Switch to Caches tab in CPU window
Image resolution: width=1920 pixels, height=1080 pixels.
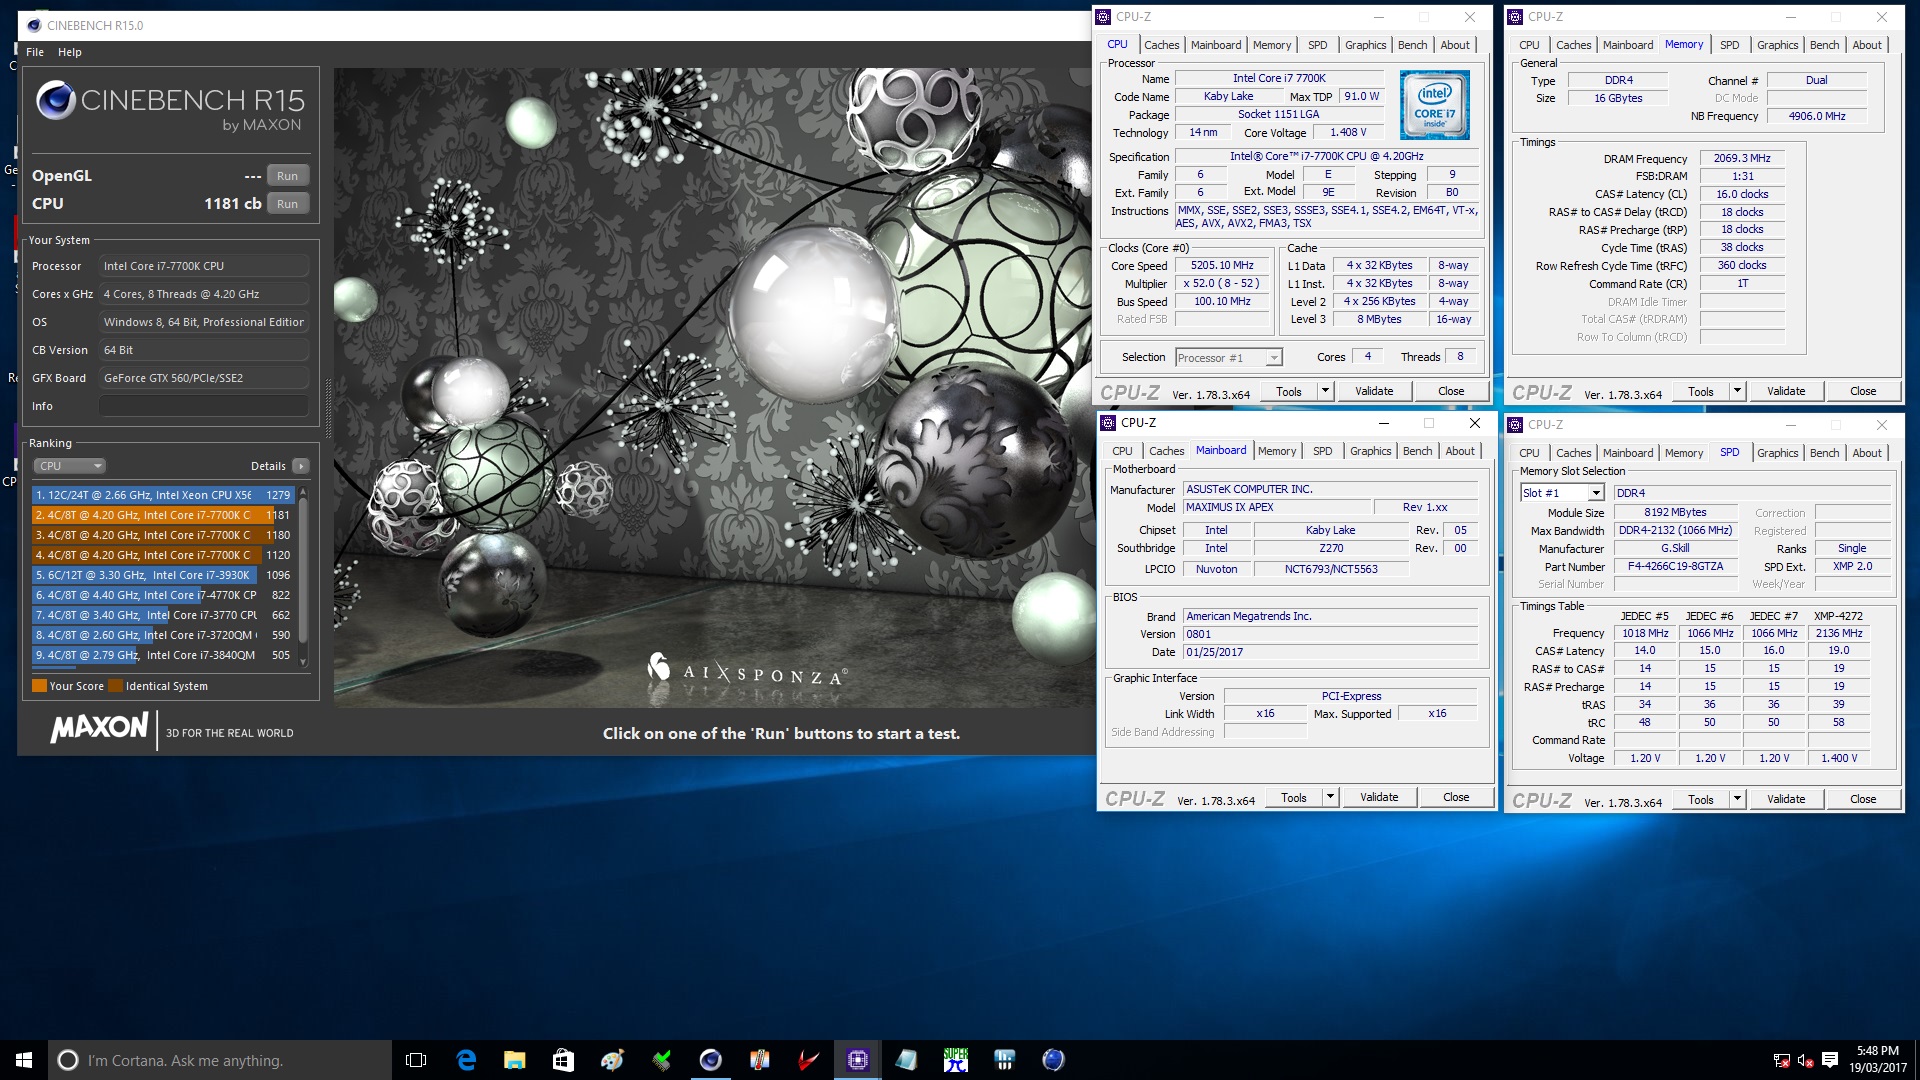(x=1162, y=45)
